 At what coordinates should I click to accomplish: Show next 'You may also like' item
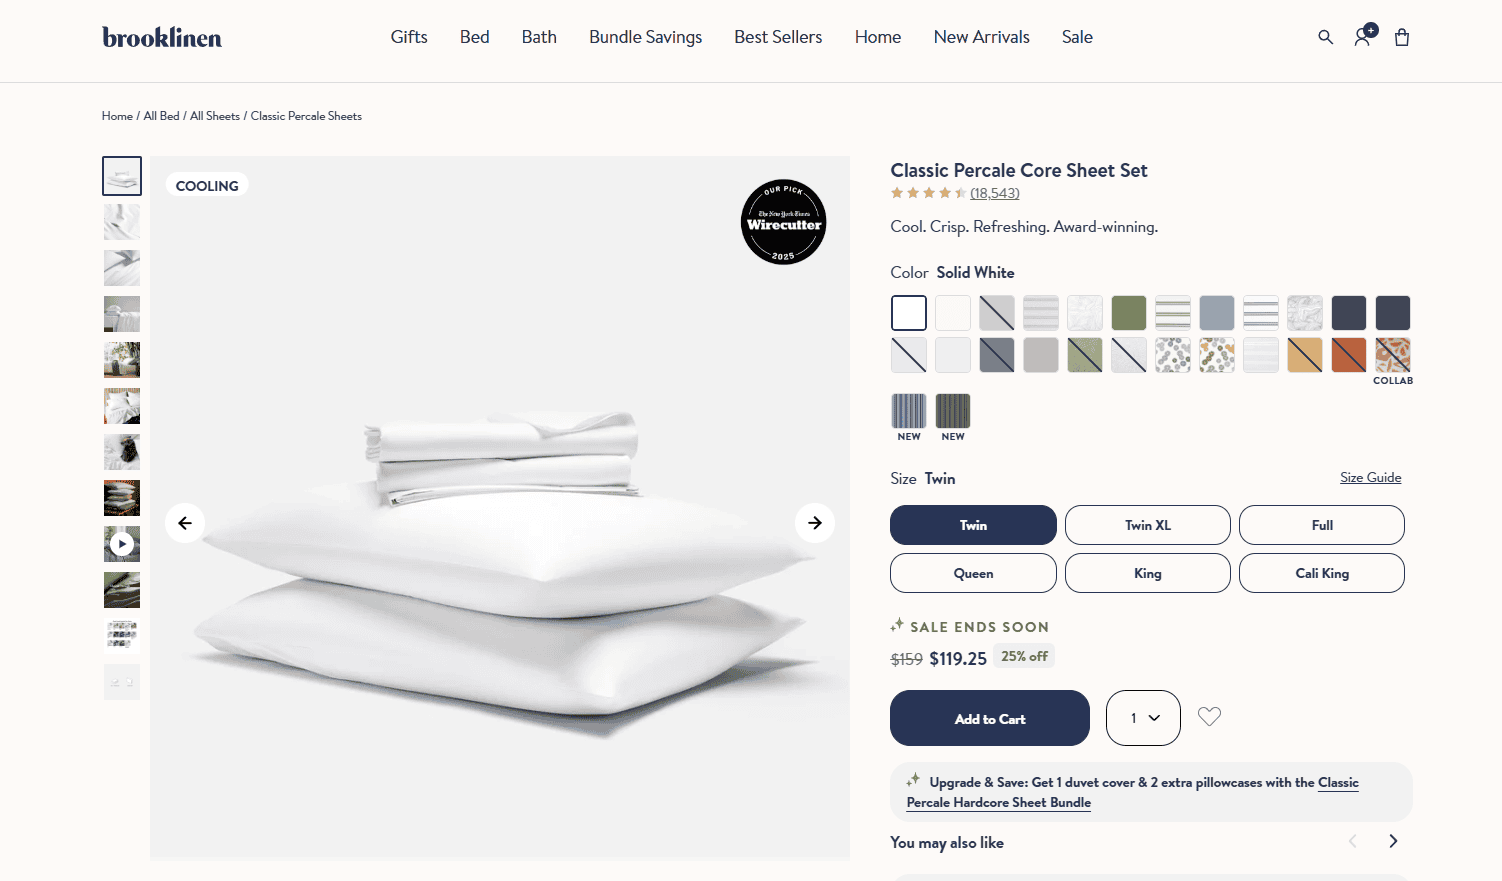tap(1393, 841)
